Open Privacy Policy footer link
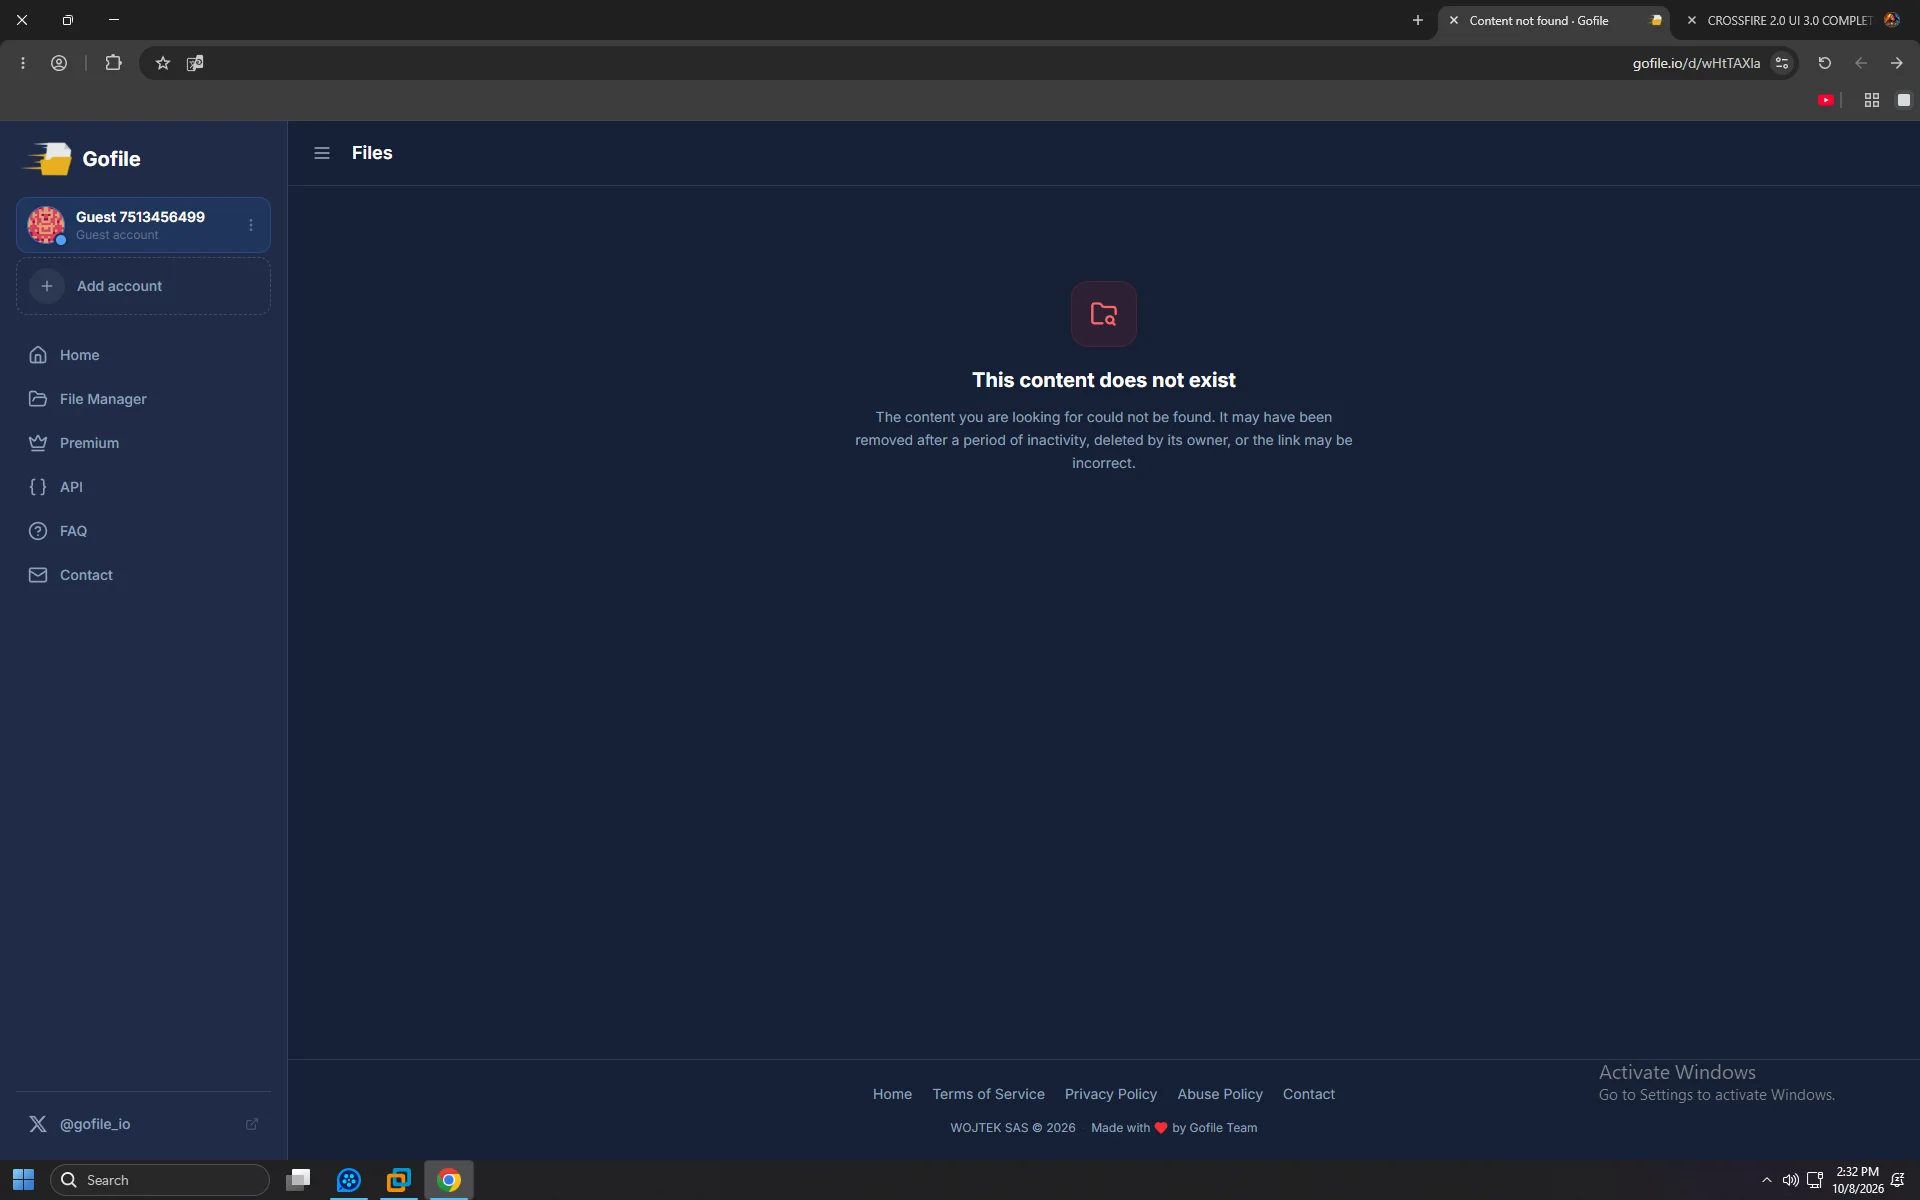 (1110, 1094)
